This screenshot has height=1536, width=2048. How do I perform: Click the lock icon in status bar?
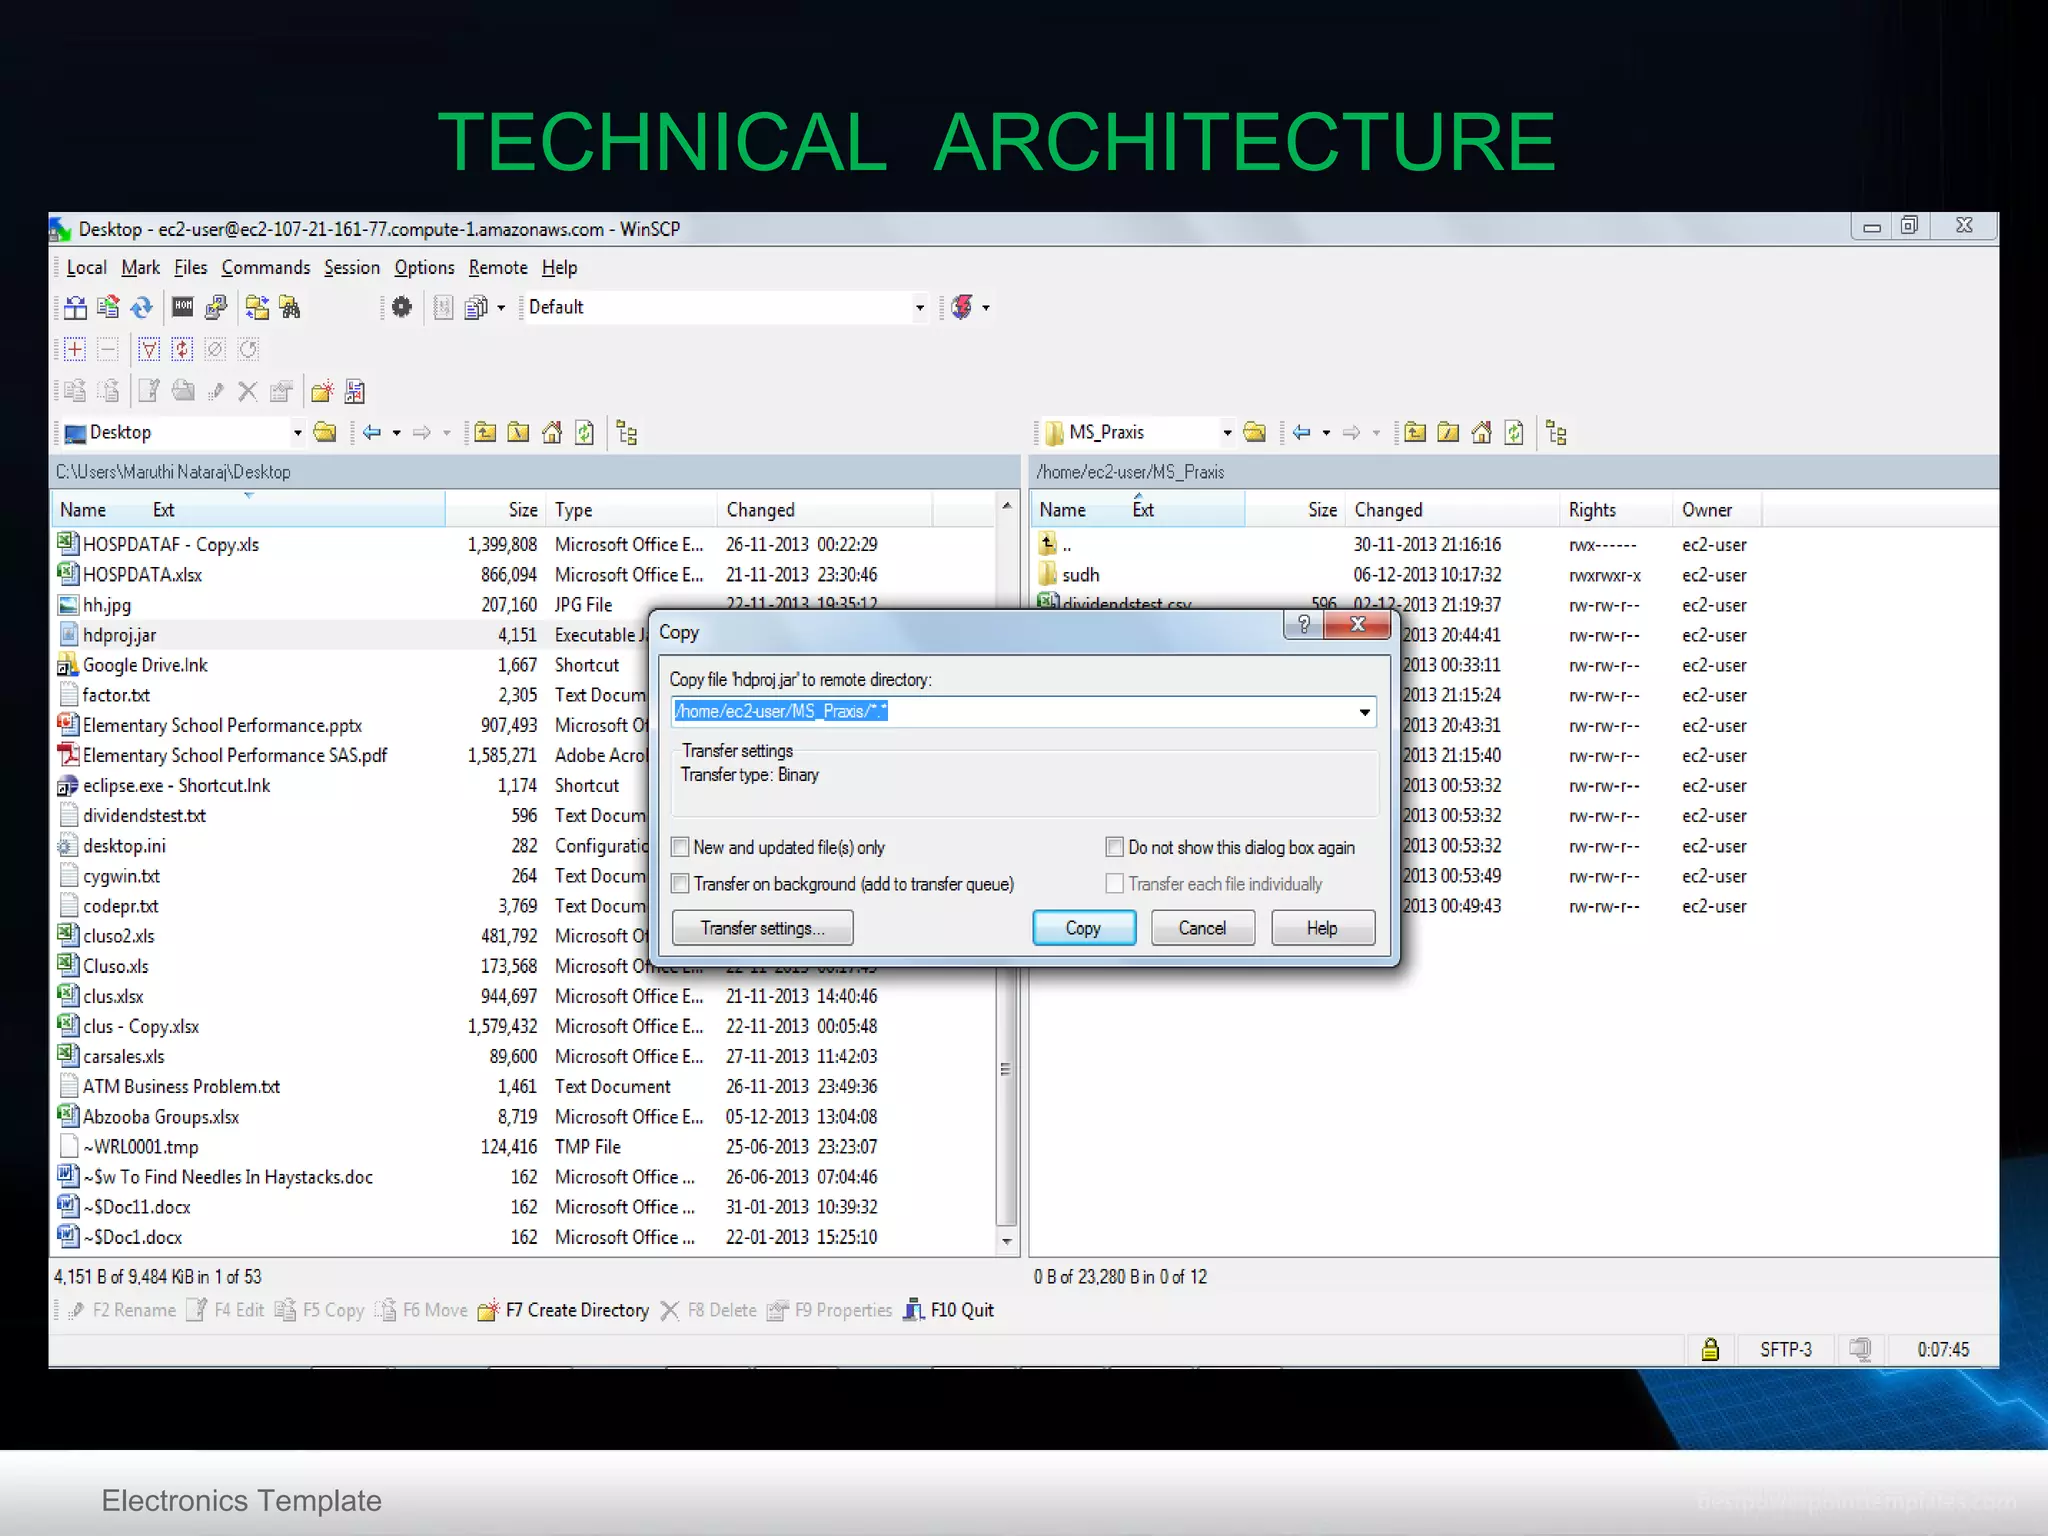[x=1711, y=1350]
